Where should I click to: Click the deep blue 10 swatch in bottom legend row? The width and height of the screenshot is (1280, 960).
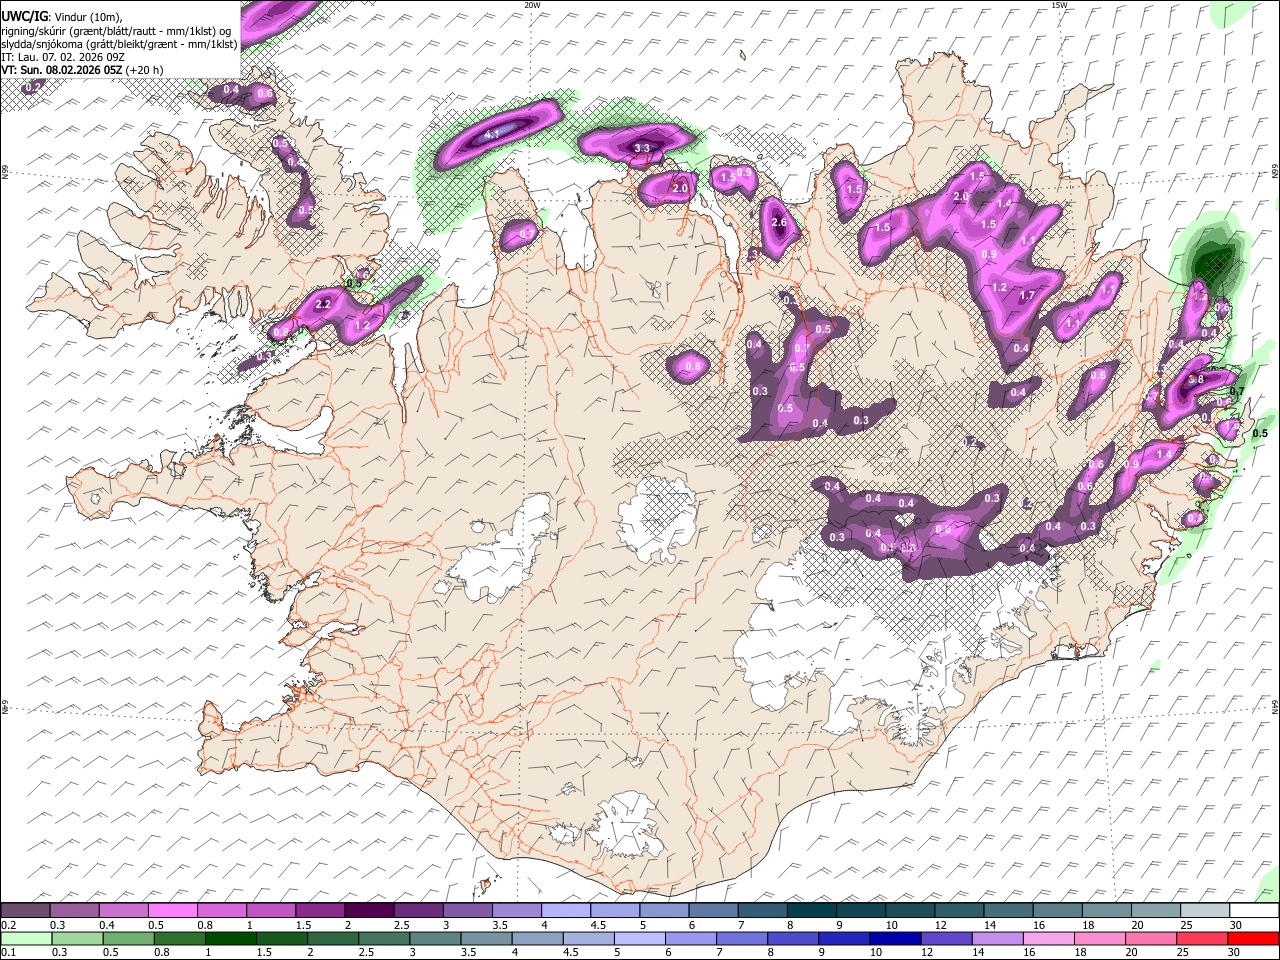pos(894,939)
